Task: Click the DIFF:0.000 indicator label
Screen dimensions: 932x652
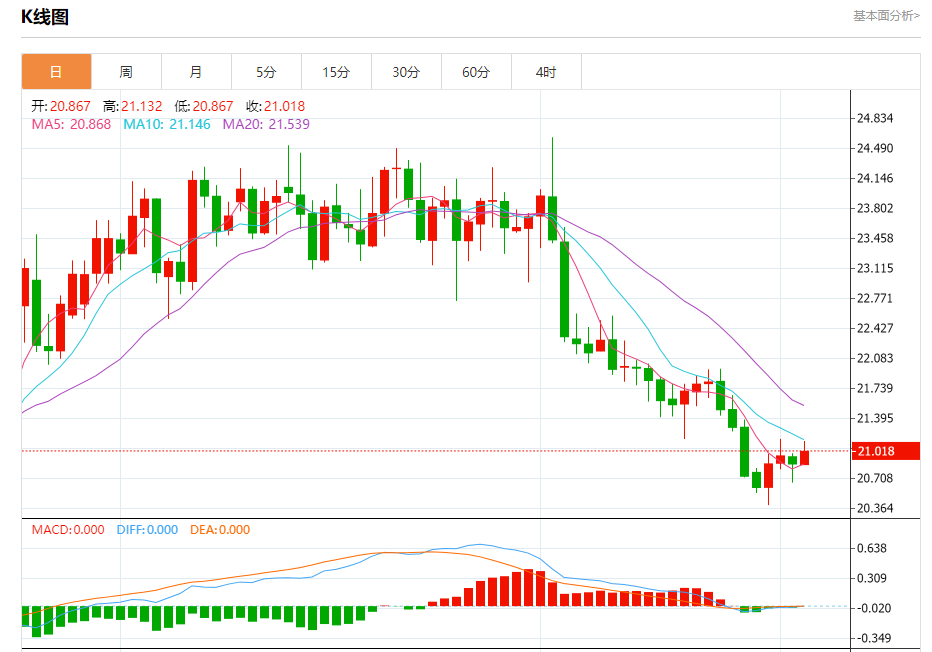Action: coord(147,530)
